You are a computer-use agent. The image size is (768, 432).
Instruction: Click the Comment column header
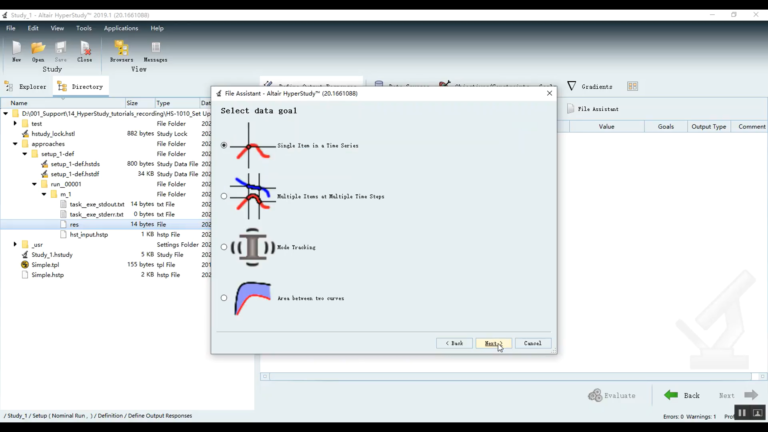point(751,126)
